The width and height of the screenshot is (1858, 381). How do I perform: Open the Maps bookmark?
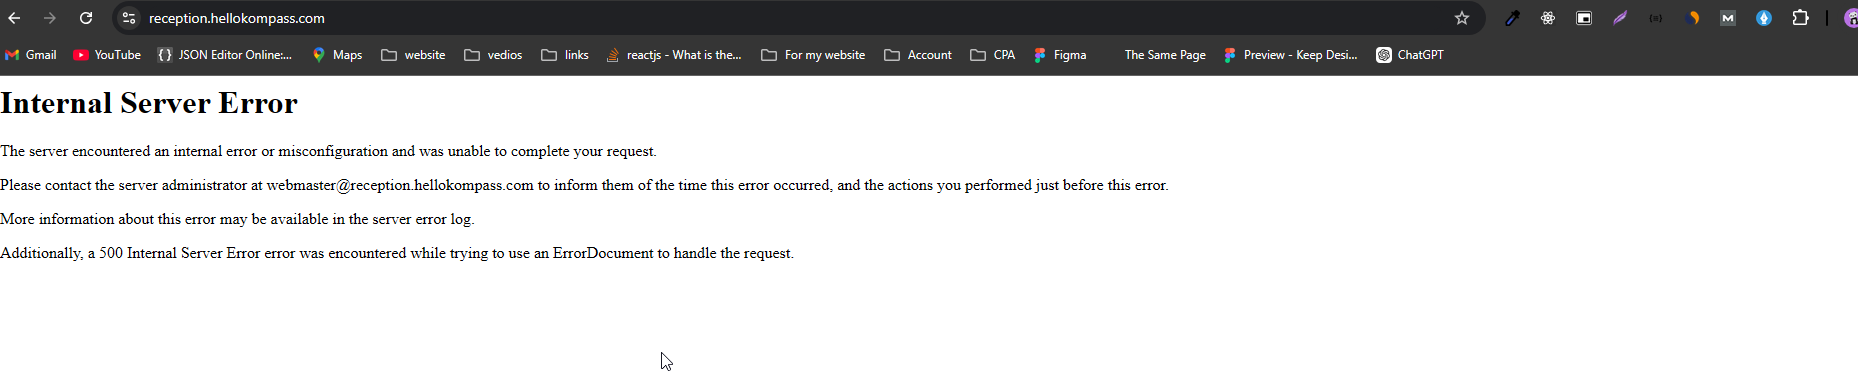click(337, 55)
